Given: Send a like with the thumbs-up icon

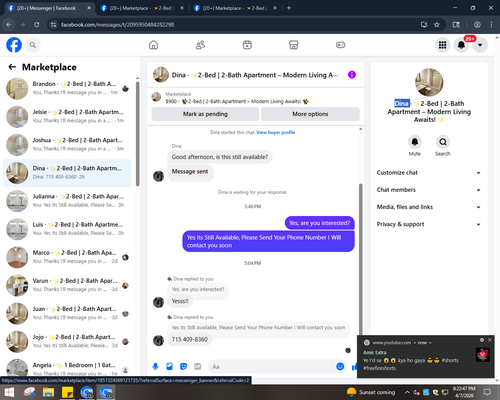Looking at the screenshot, I should coord(354,367).
